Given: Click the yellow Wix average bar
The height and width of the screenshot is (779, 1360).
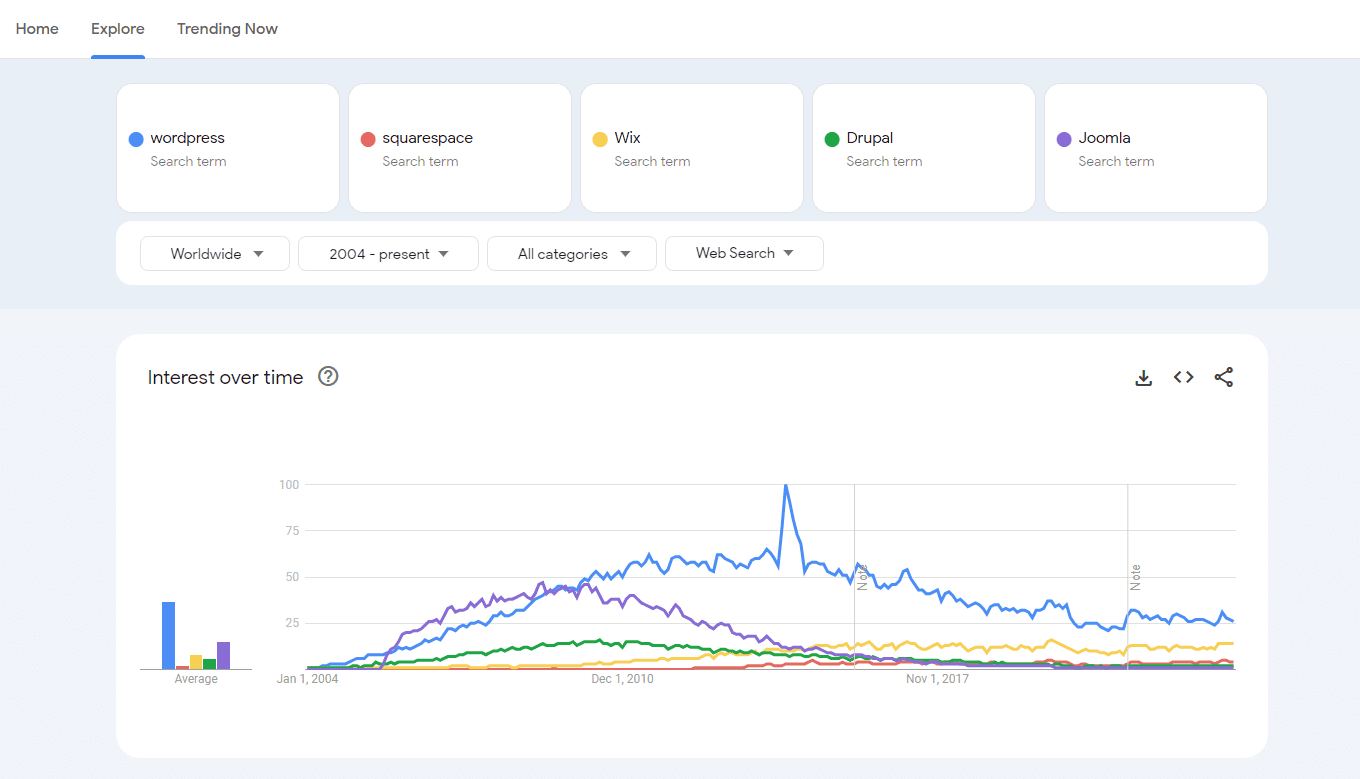Looking at the screenshot, I should tap(196, 662).
